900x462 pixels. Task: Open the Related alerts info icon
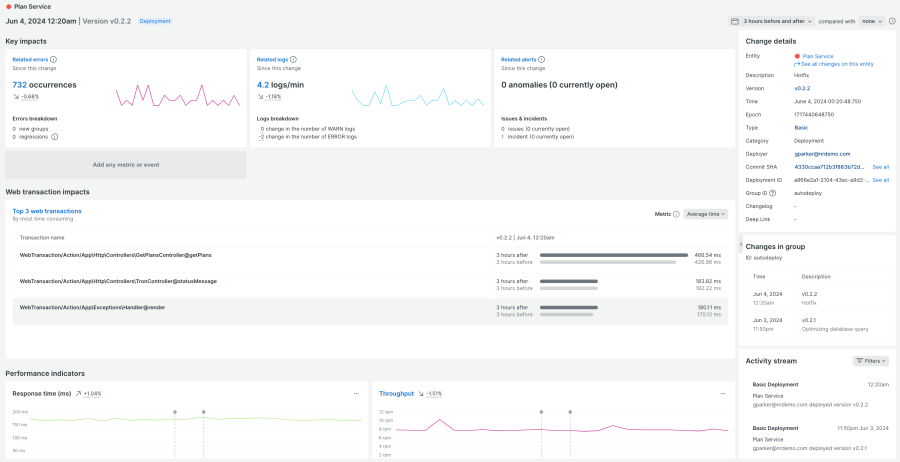[x=540, y=60]
